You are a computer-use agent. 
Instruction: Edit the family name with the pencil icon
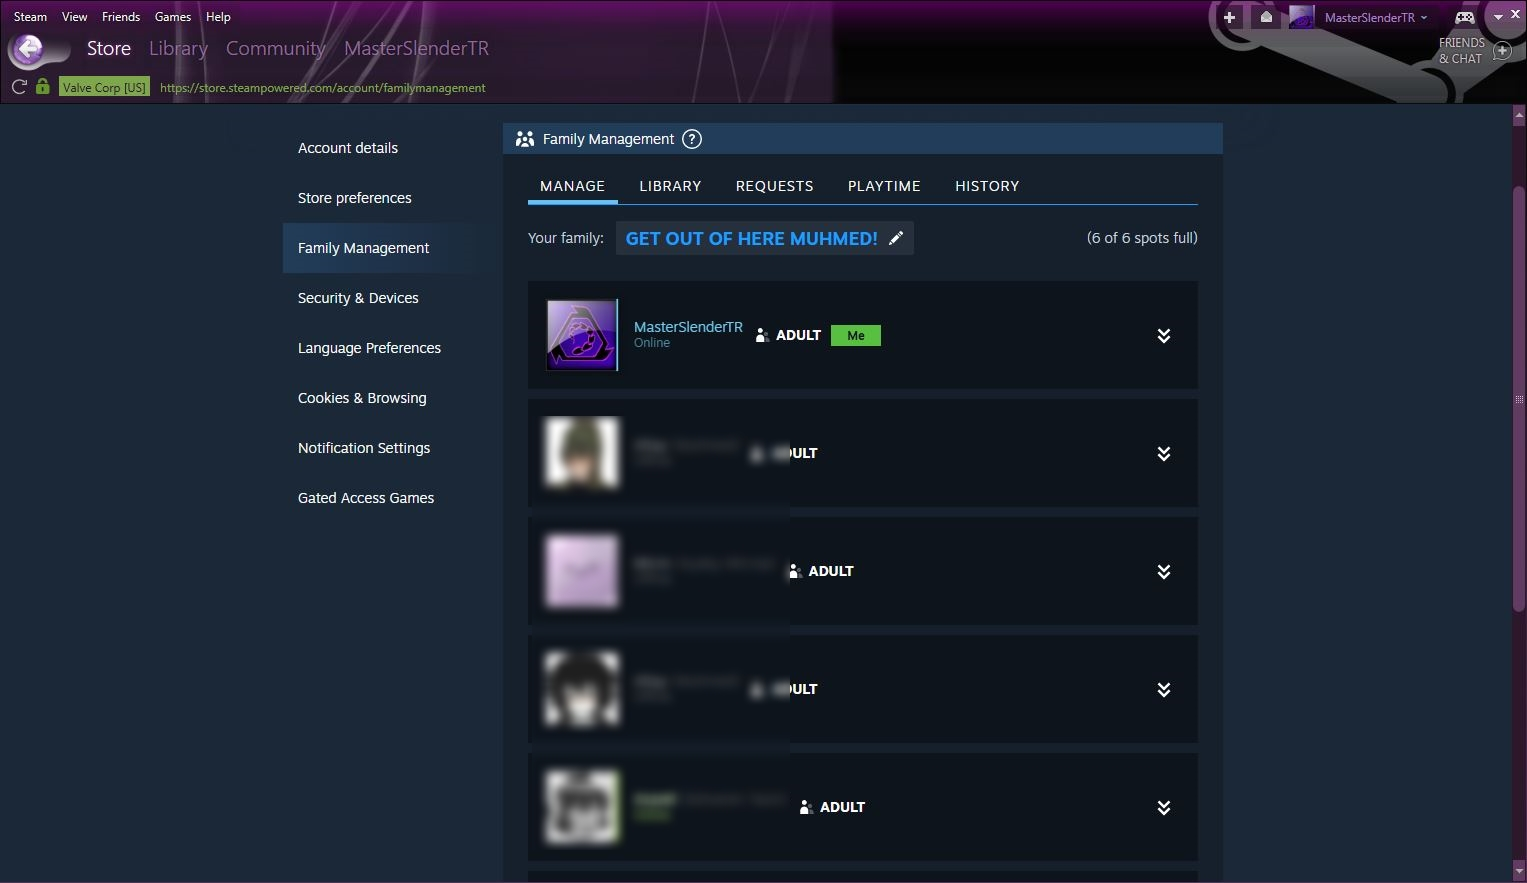tap(896, 238)
